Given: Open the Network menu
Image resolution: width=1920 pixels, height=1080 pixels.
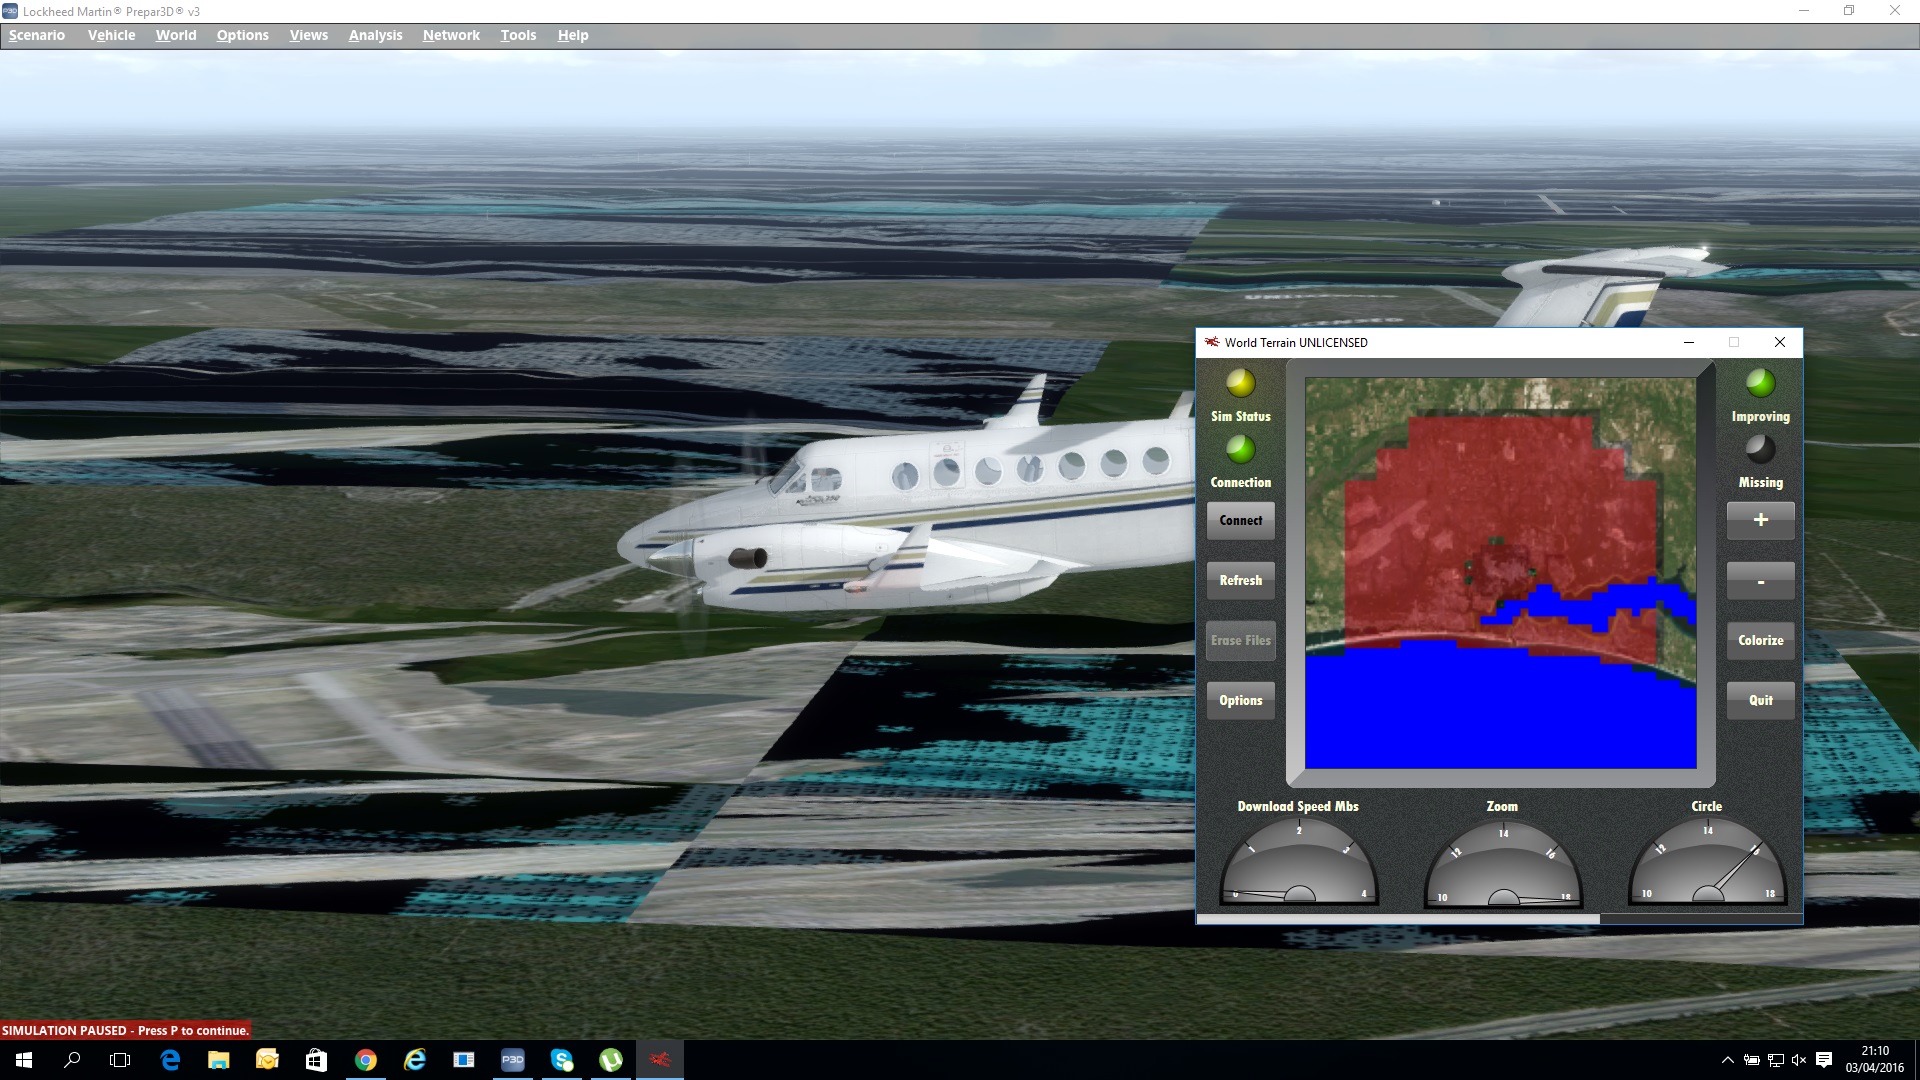Looking at the screenshot, I should [x=451, y=35].
